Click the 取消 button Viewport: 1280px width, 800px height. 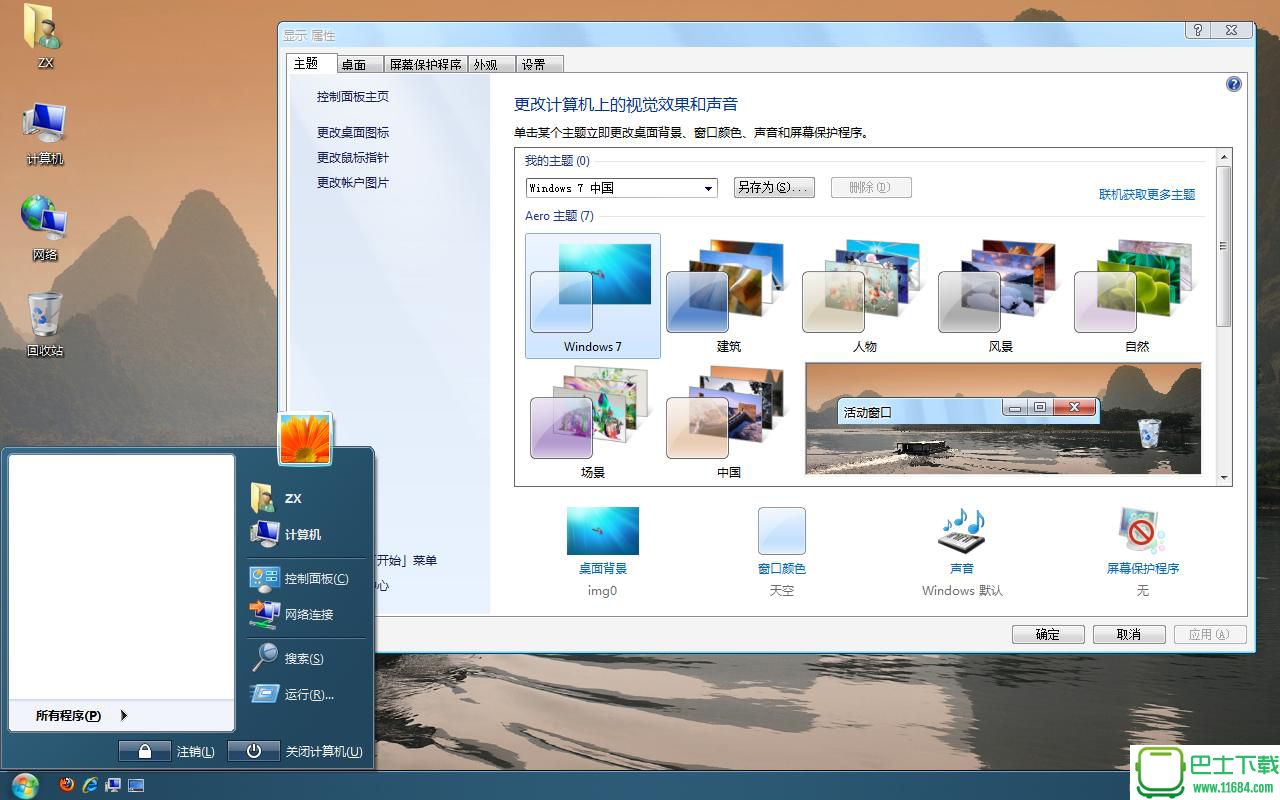pos(1129,634)
